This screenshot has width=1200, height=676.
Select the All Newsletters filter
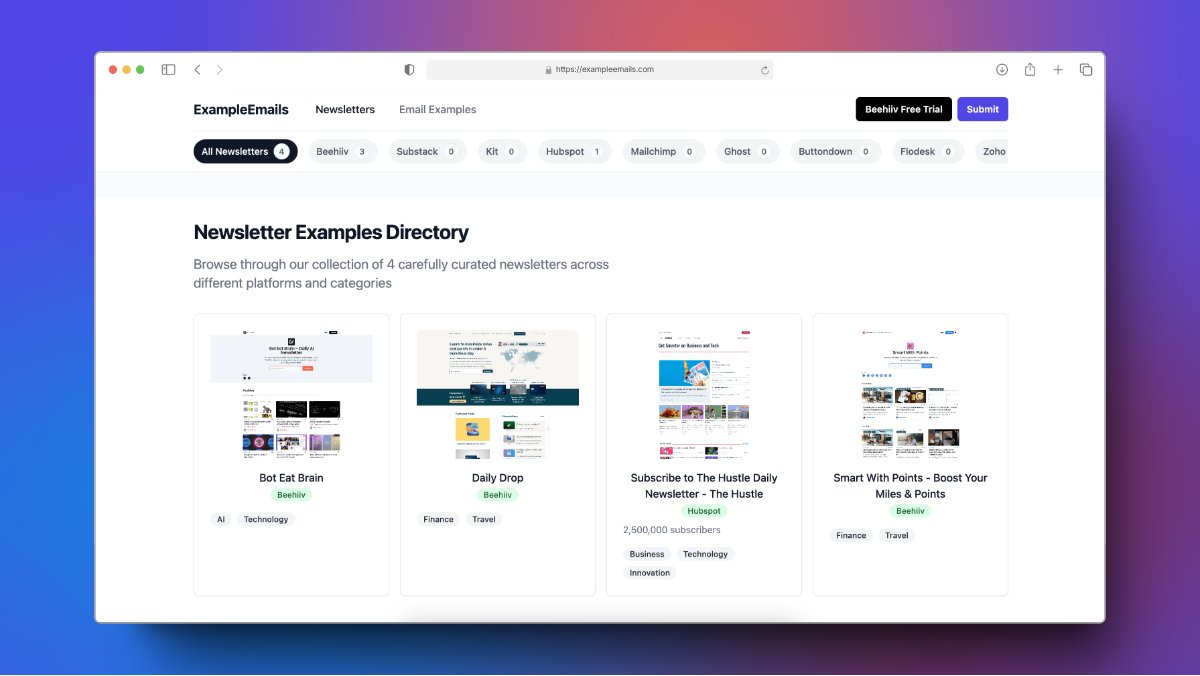tap(245, 151)
